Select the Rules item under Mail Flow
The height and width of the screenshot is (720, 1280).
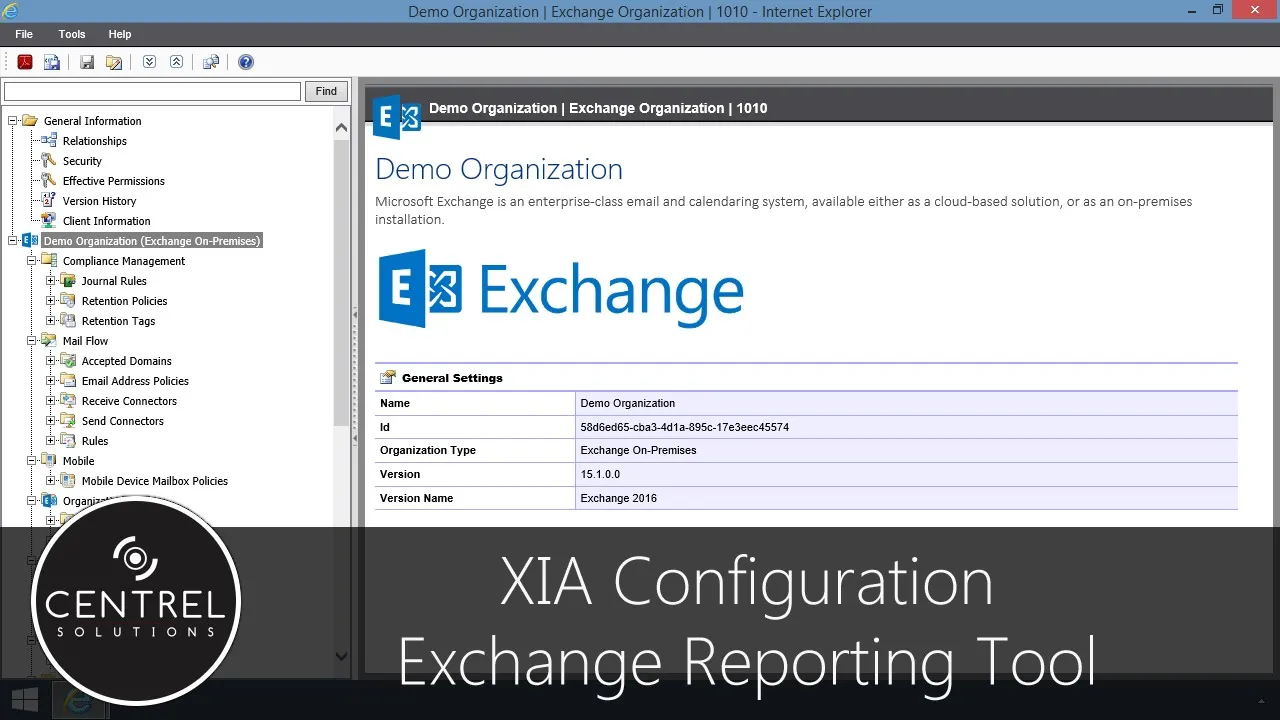pos(95,441)
